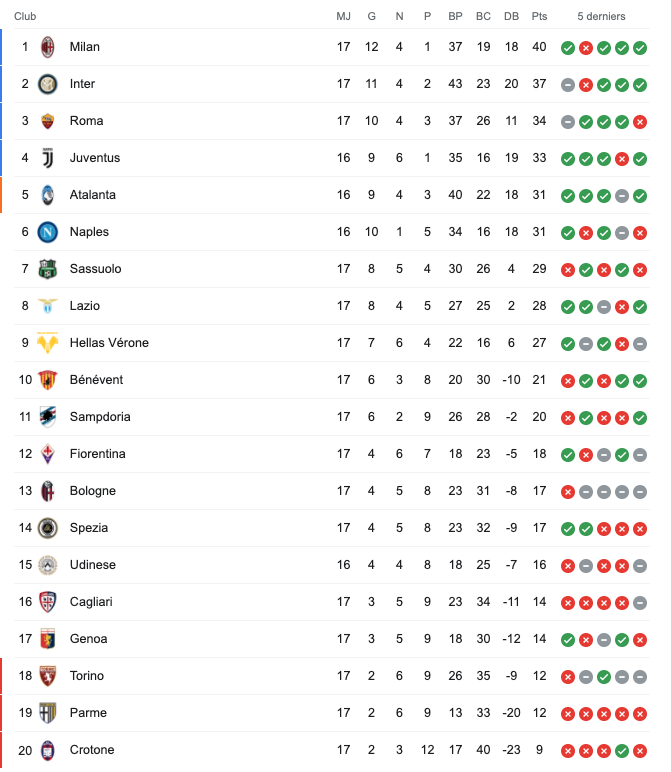Viewport: 671px width, 772px height.
Task: Click the Sampdoria club badge
Action: (x=48, y=417)
